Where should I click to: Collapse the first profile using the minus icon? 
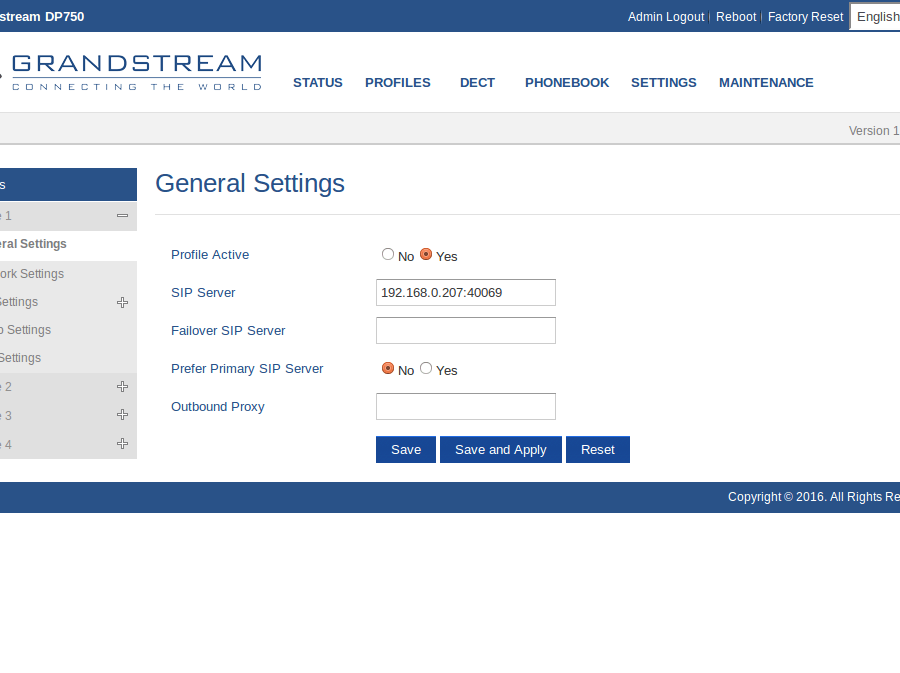tap(122, 215)
